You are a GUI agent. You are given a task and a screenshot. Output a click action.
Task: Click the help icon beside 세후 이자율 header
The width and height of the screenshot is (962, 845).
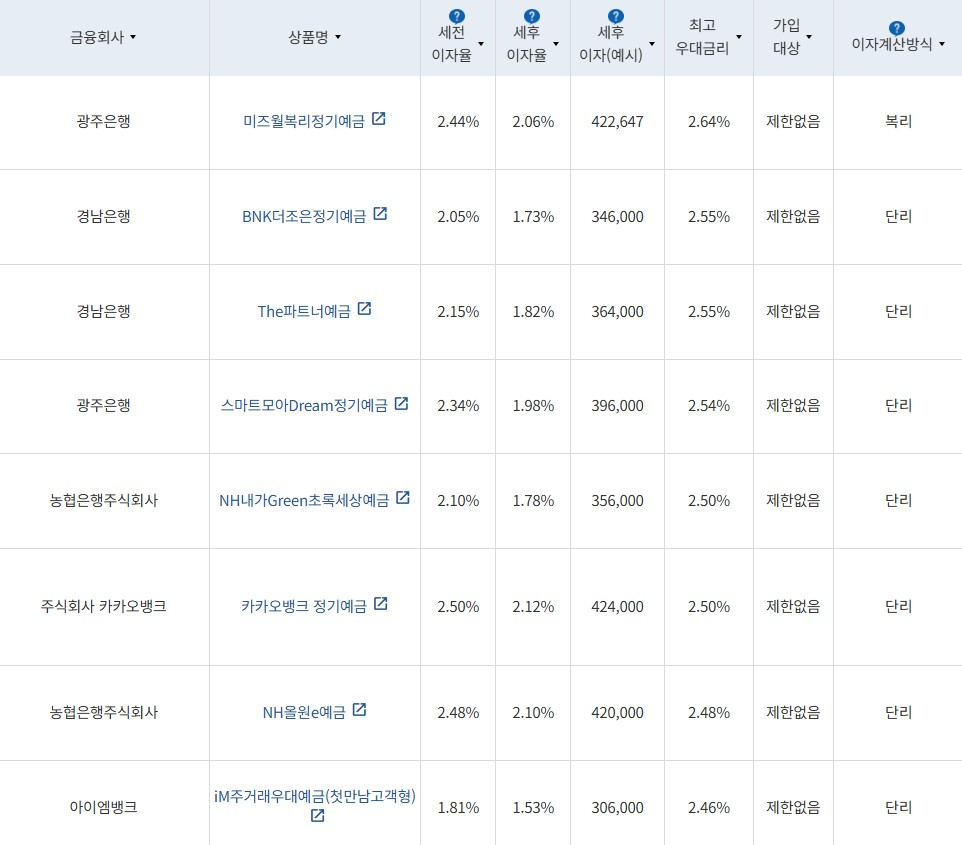[530, 15]
